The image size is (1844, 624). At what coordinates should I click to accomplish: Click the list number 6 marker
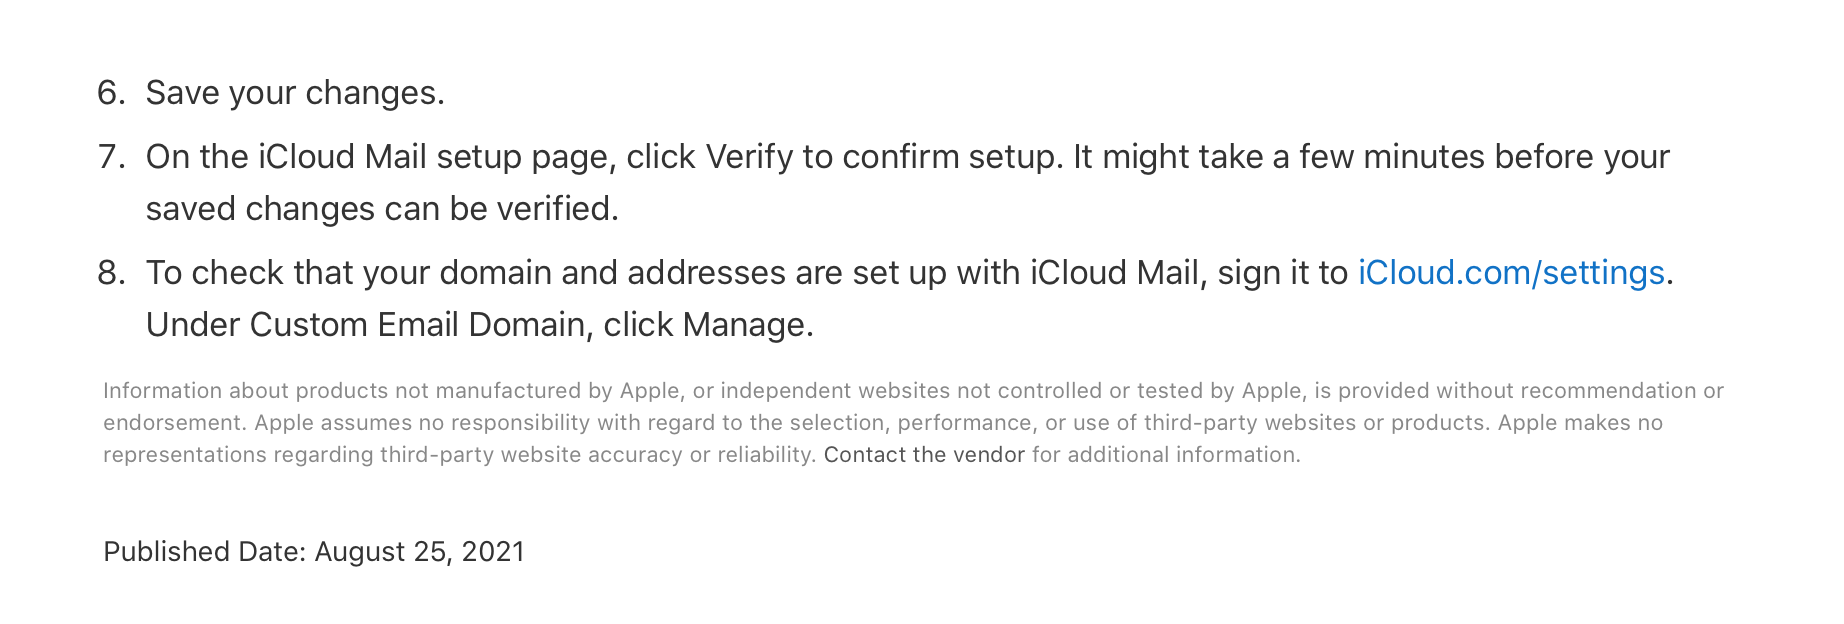111,93
